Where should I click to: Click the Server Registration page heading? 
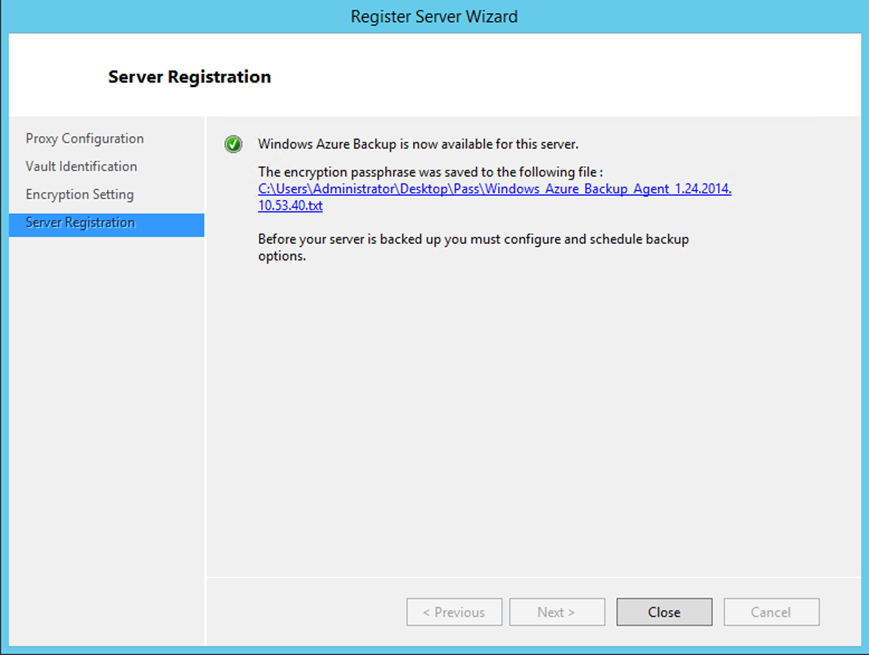(x=190, y=77)
